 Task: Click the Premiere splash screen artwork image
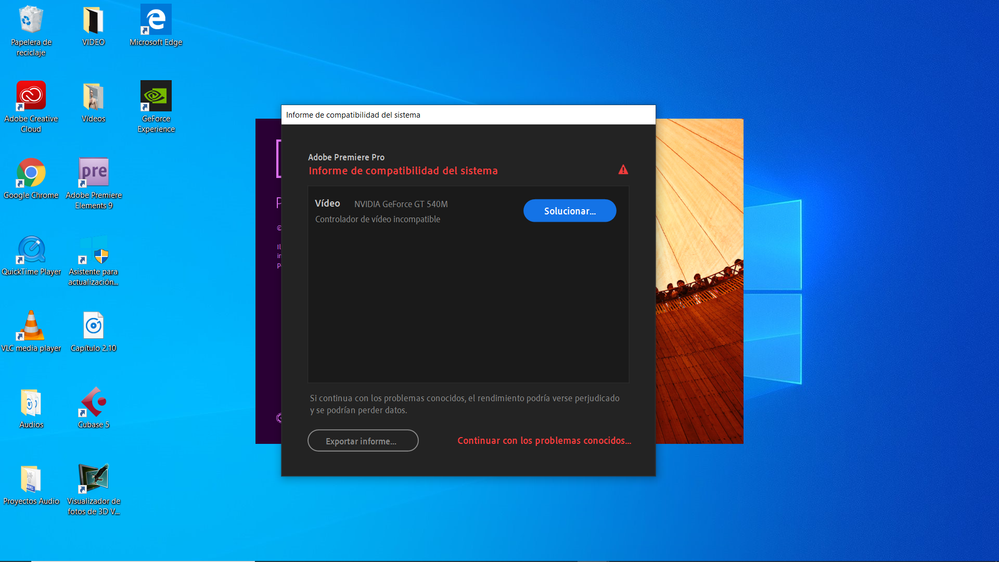[x=700, y=280]
